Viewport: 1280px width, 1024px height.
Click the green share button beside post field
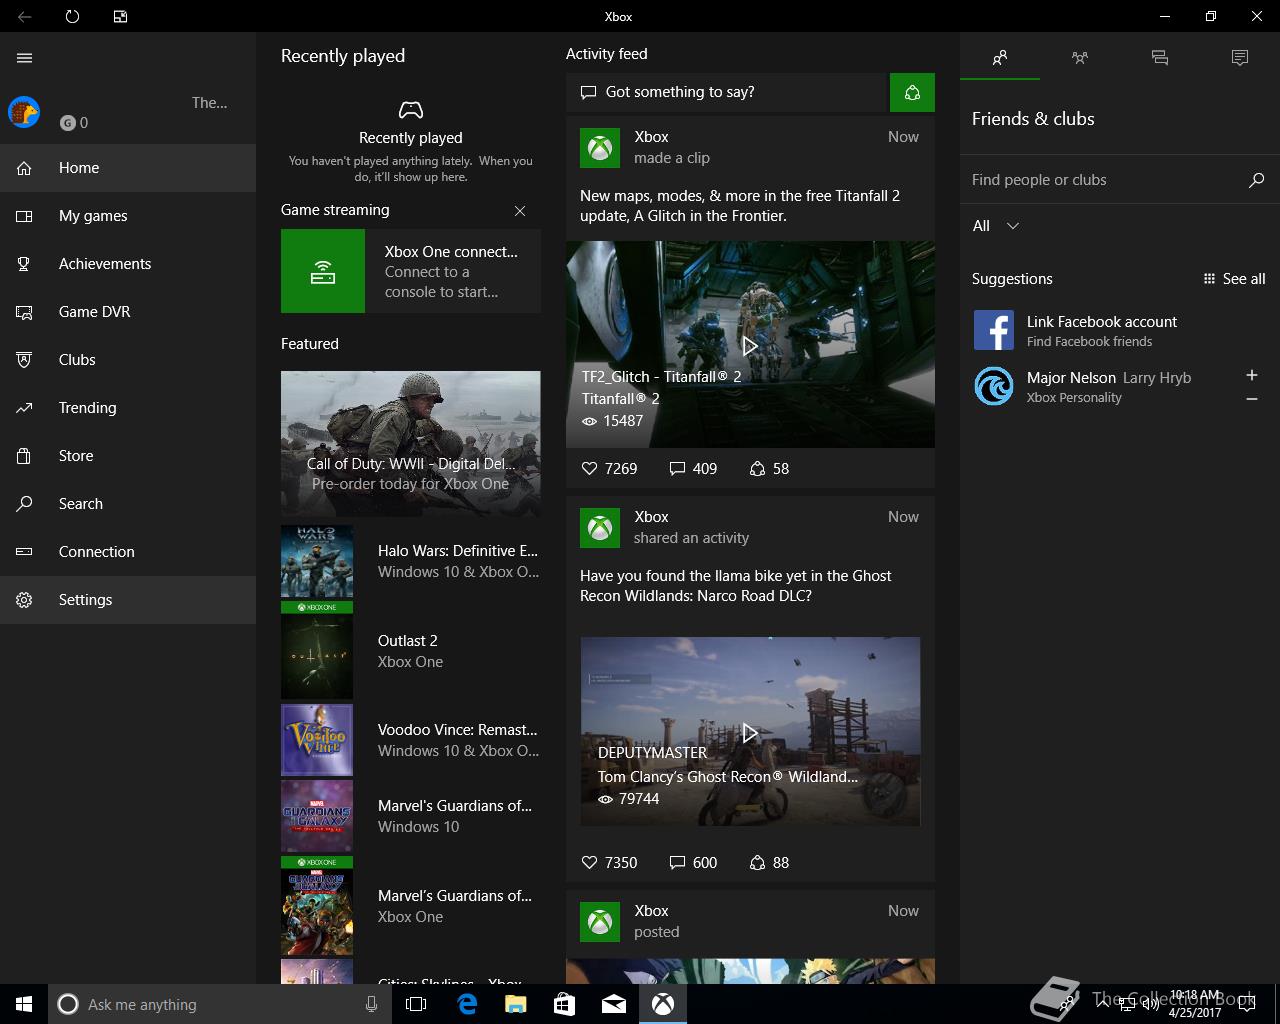(912, 92)
